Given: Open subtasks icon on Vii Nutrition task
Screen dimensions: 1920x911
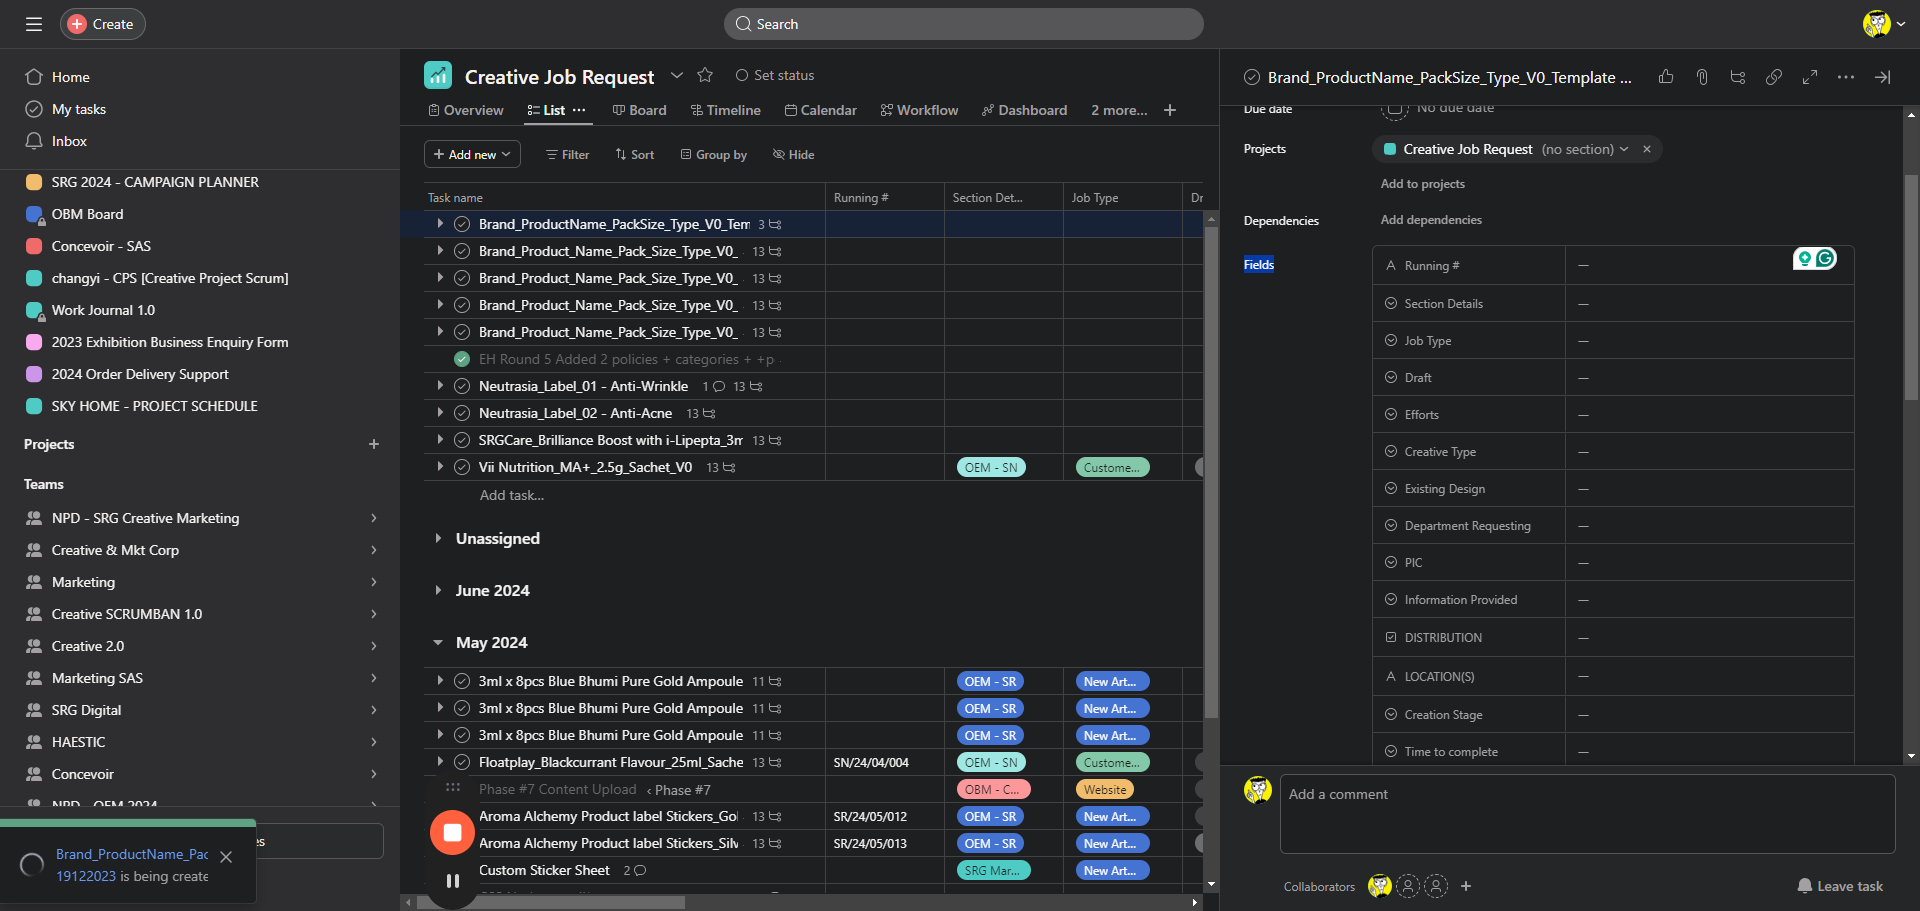Looking at the screenshot, I should pos(729,467).
